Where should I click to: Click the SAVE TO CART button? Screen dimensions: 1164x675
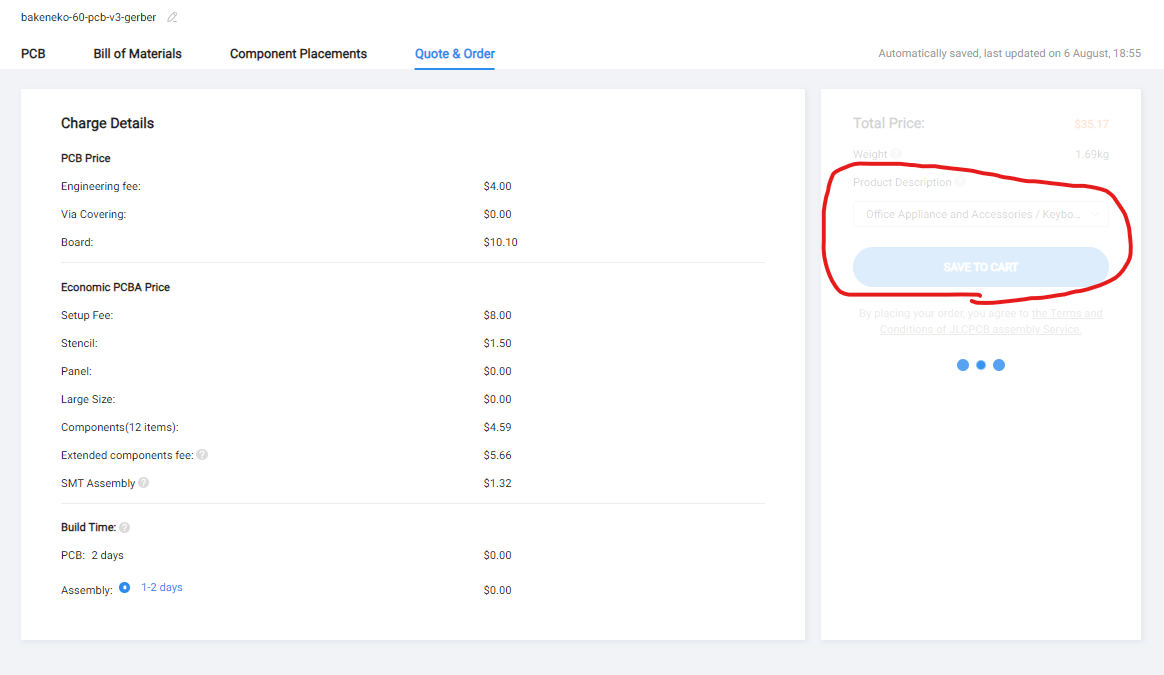(981, 267)
